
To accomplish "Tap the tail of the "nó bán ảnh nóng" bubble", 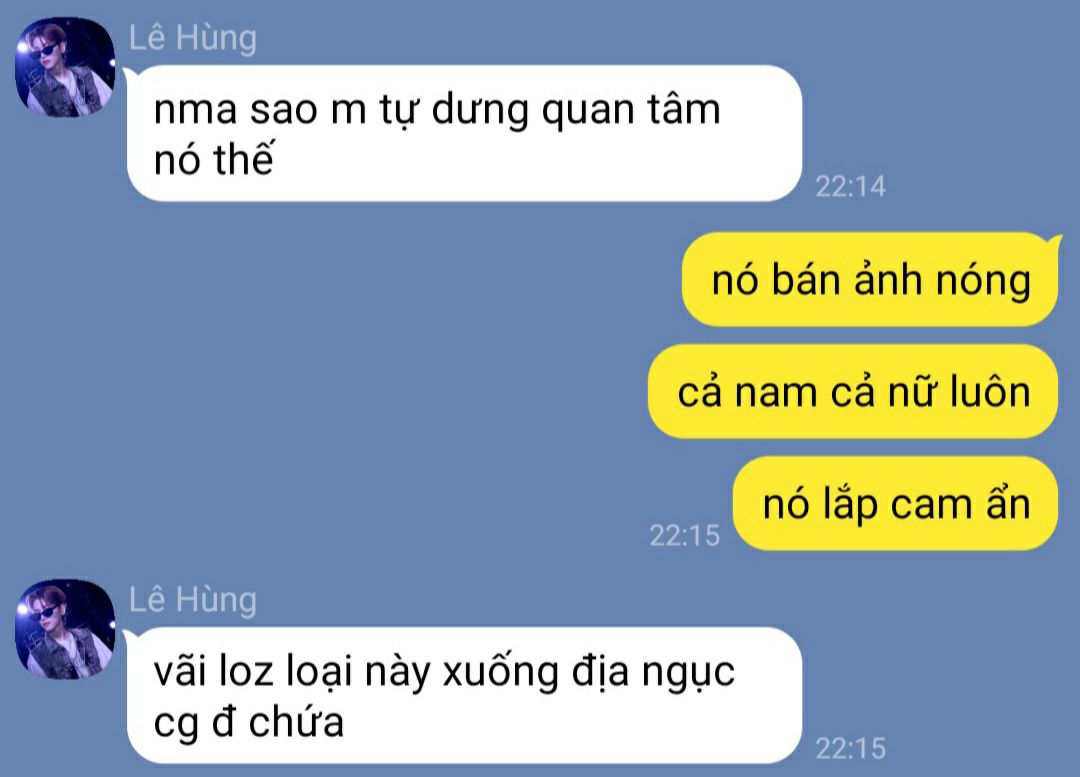I will [x=1053, y=241].
